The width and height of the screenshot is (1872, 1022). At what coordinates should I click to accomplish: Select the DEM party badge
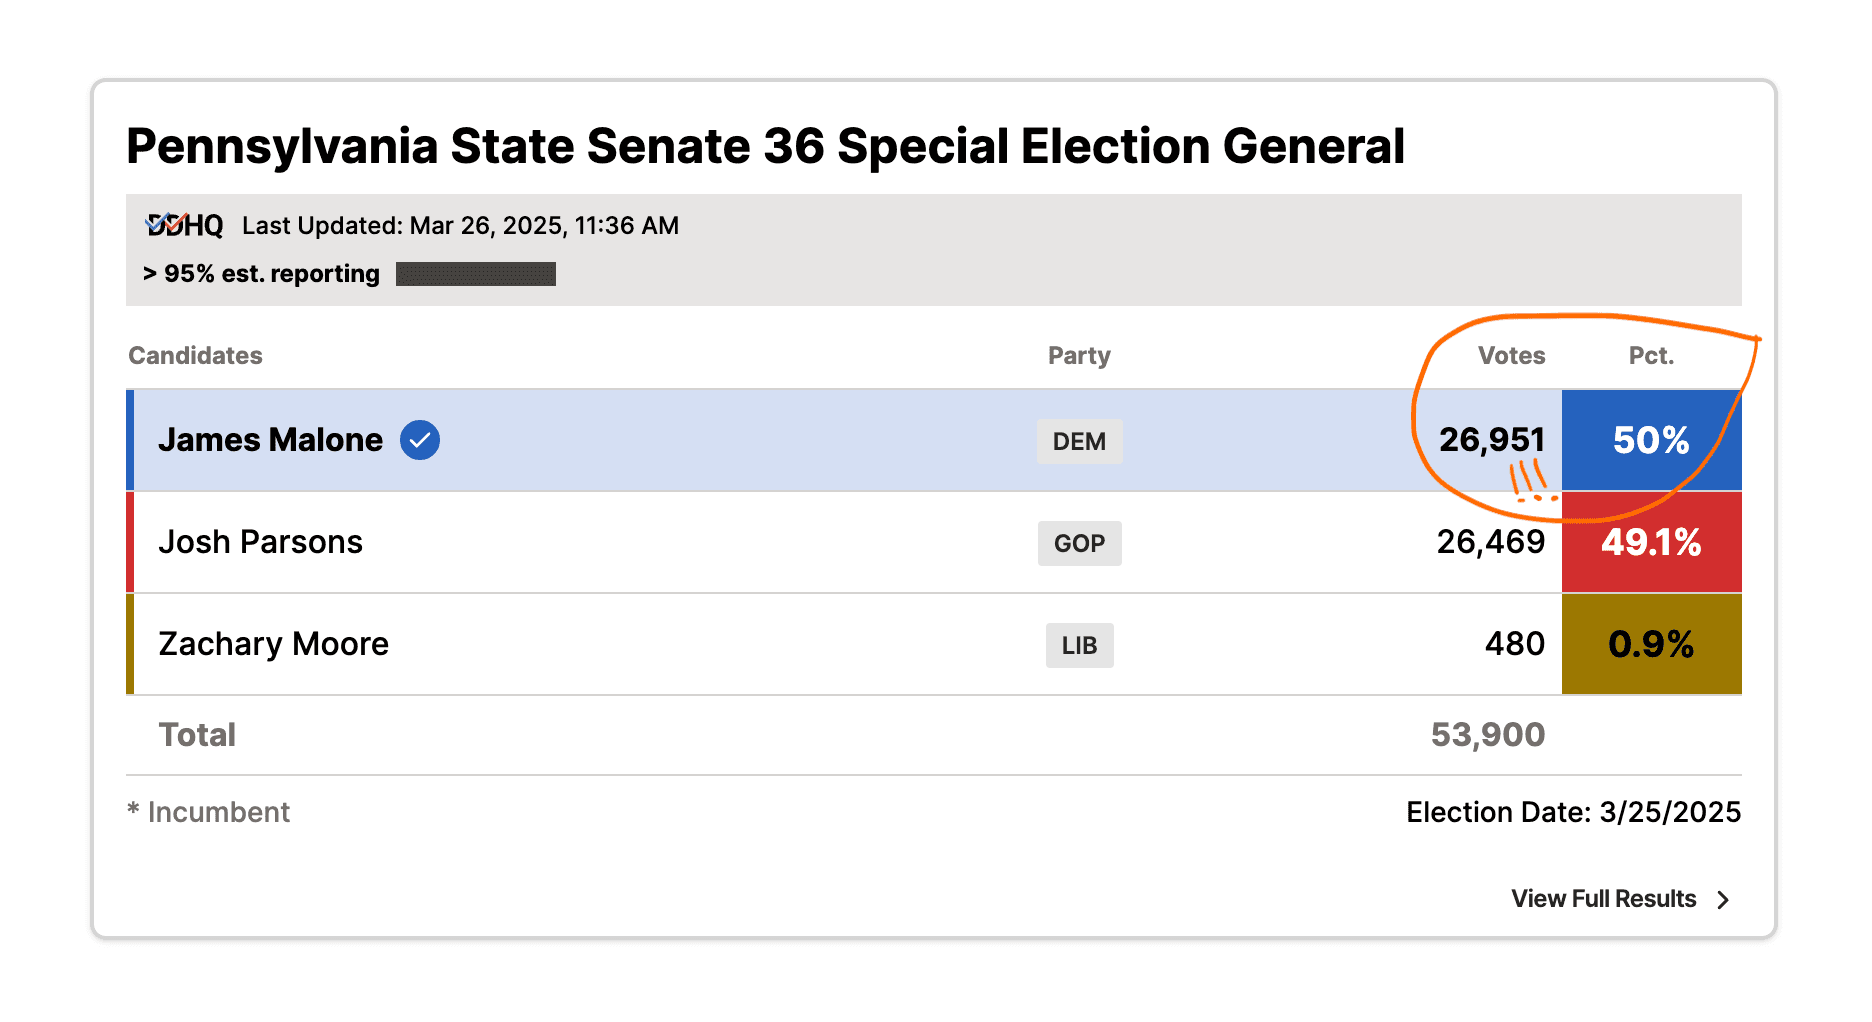point(1079,441)
